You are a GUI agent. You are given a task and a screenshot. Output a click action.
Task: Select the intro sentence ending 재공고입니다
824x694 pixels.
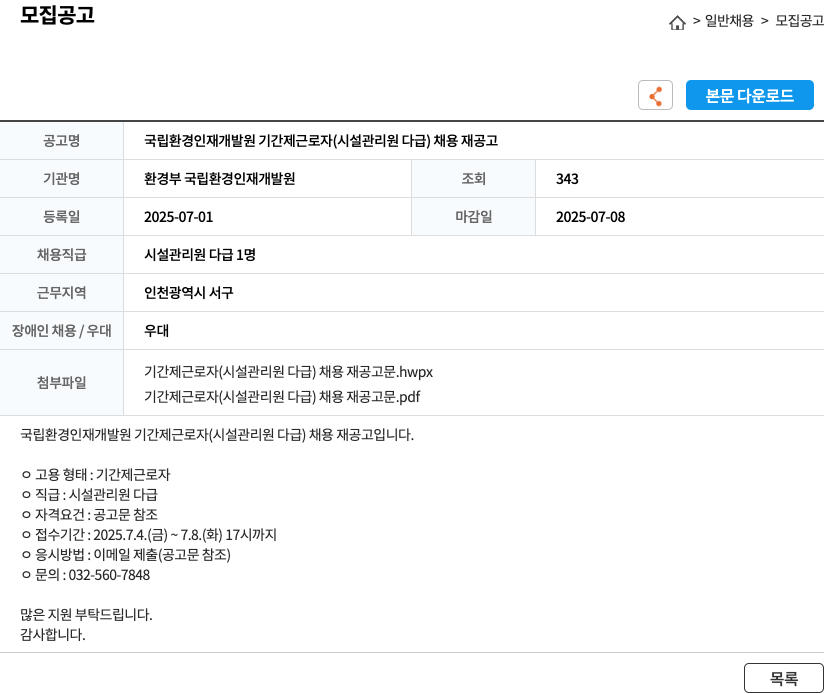click(217, 435)
